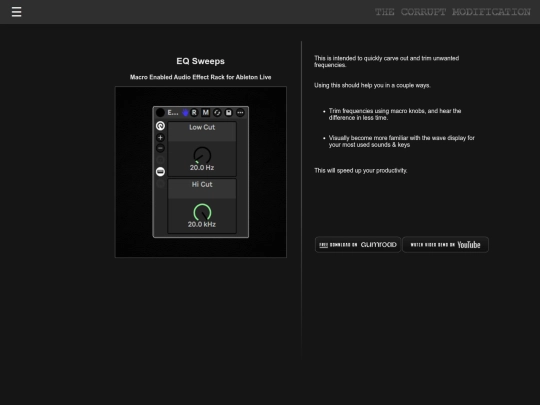The width and height of the screenshot is (540, 405).
Task: Click the Free Download on Gumroad button
Action: [358, 245]
